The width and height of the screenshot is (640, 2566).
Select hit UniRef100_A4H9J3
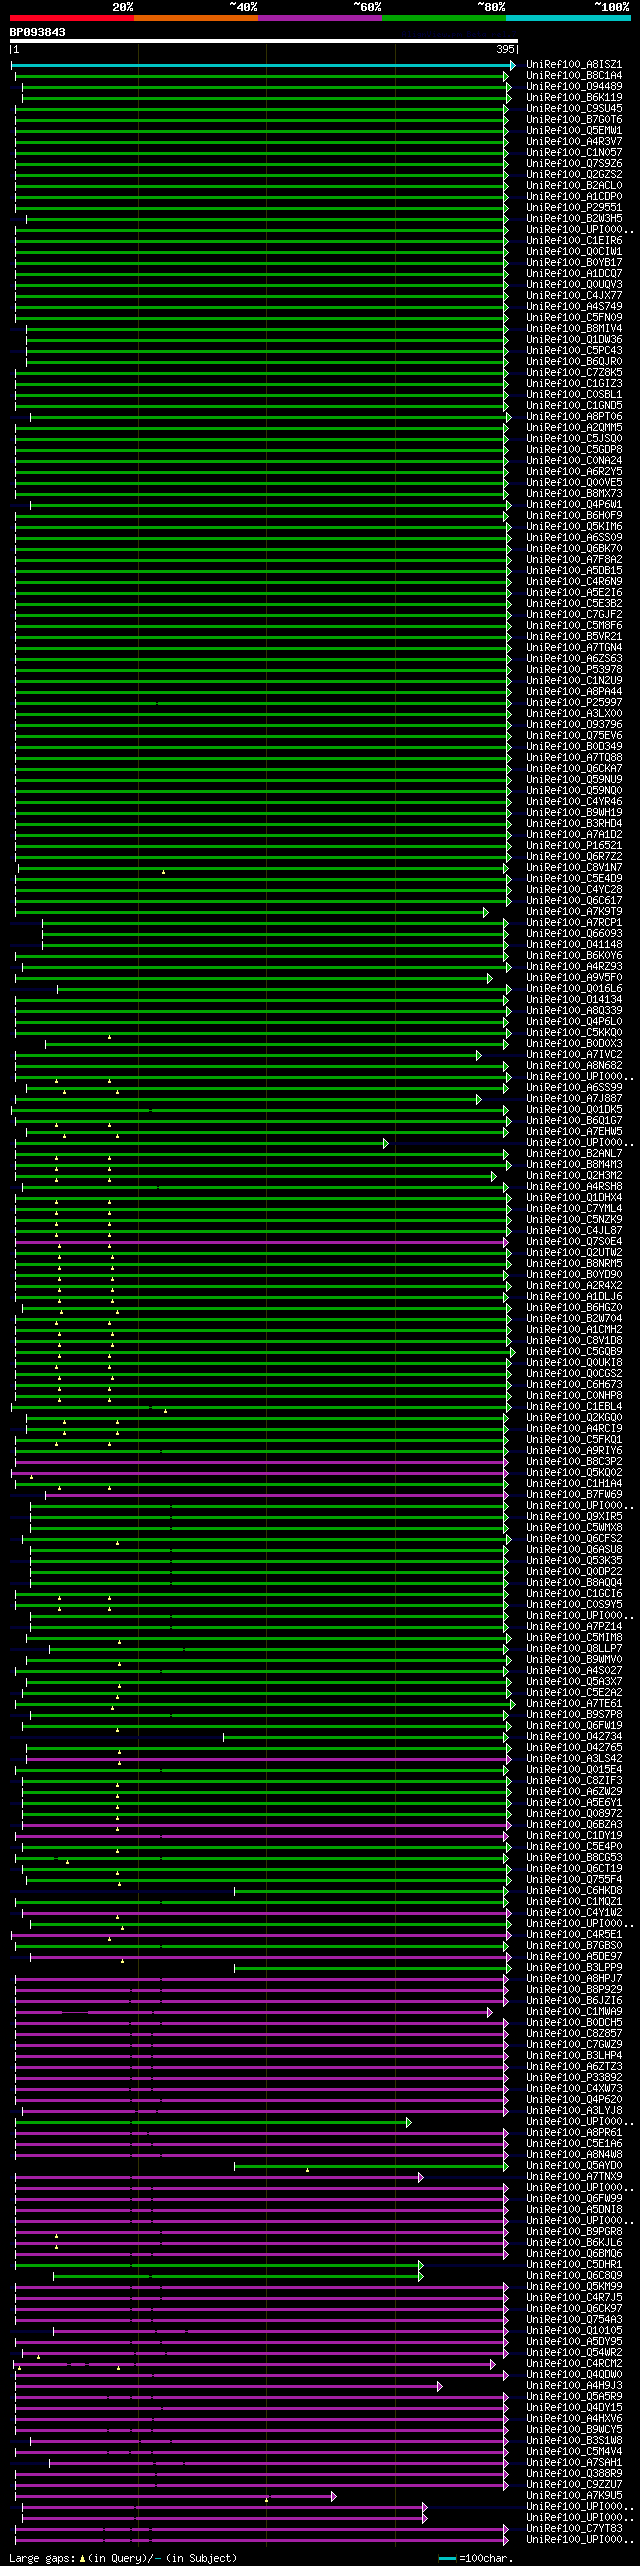pyautogui.click(x=574, y=2386)
